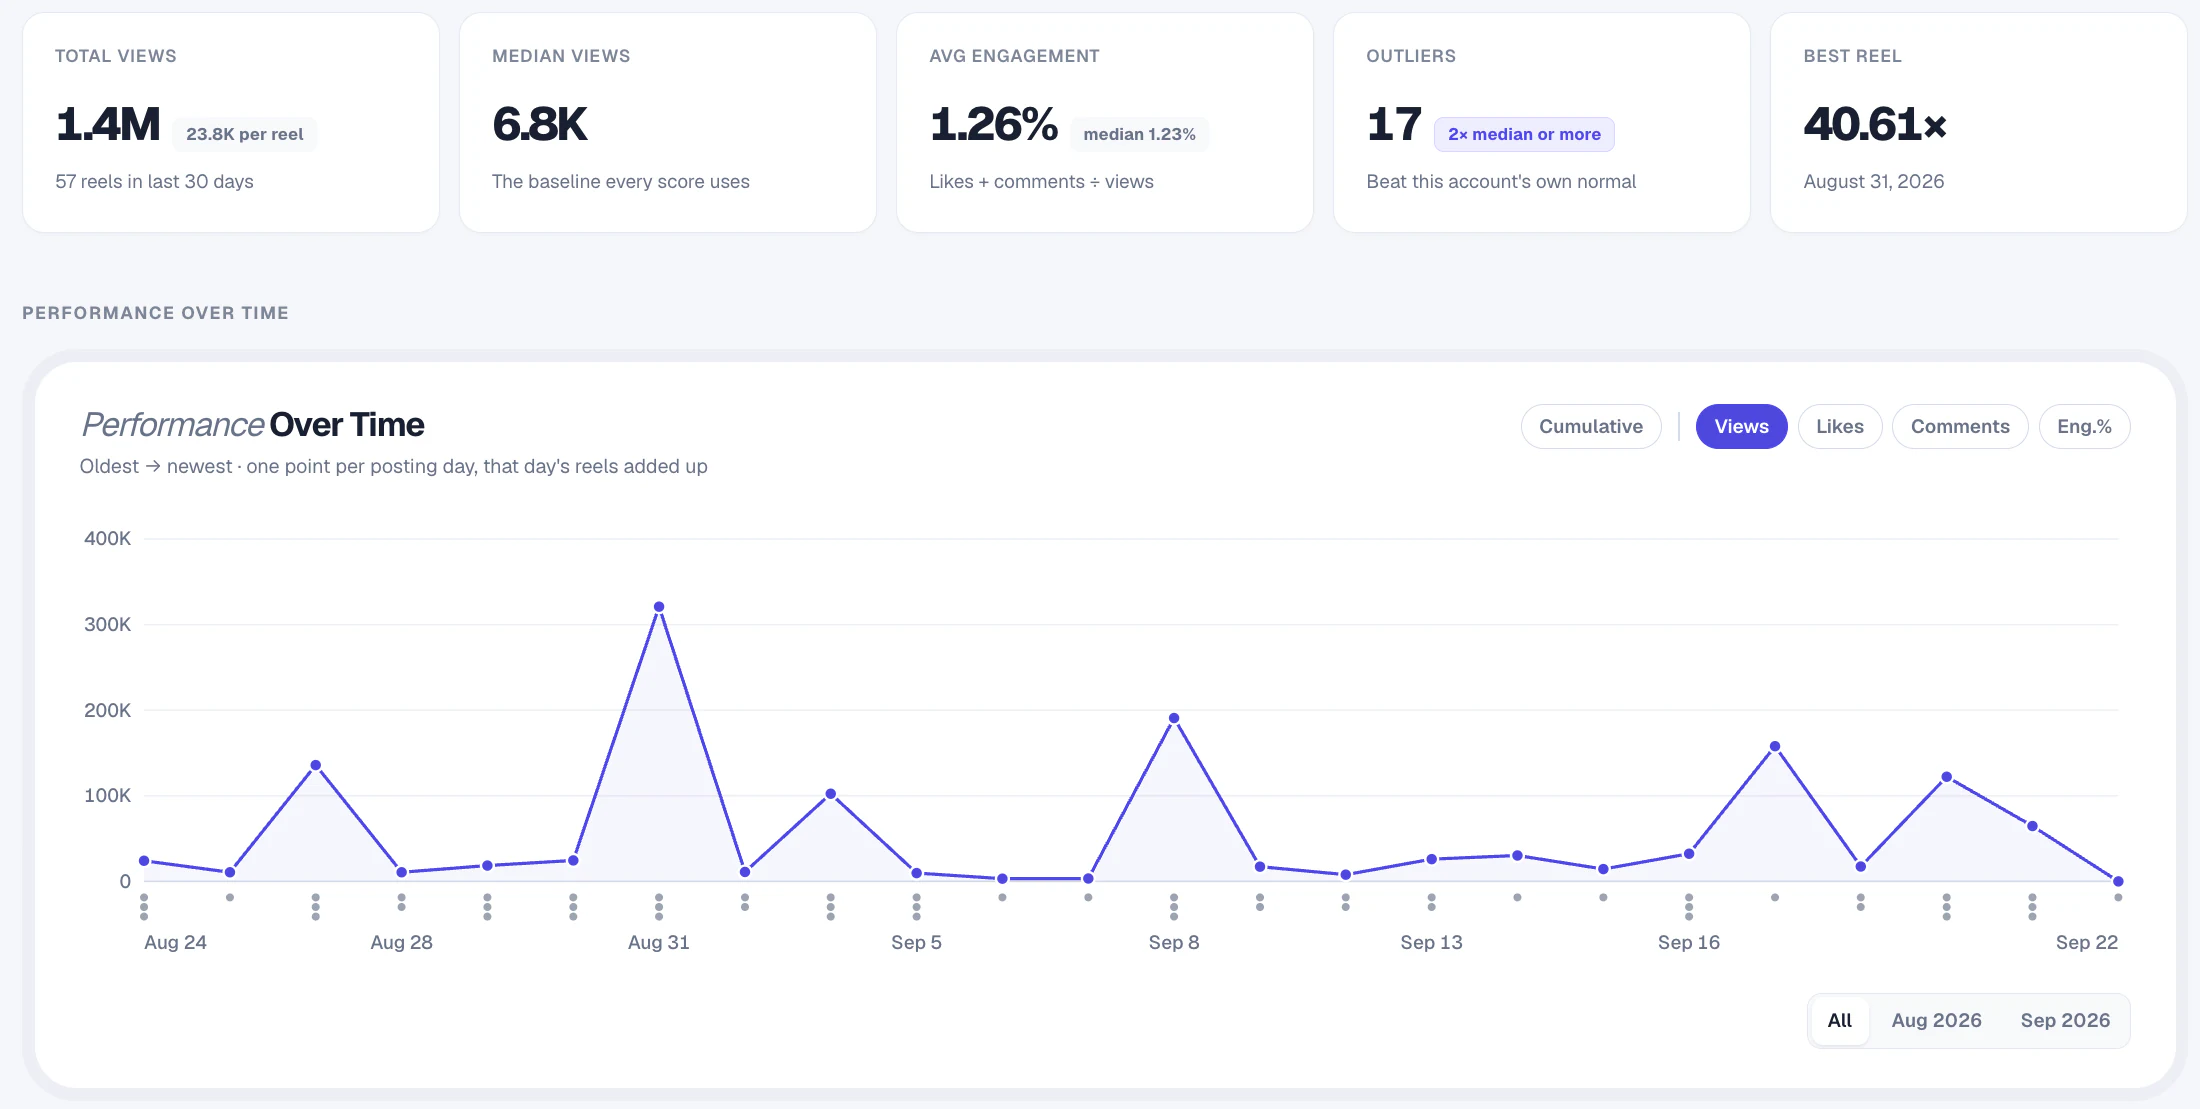Click 'The baseline every score uses' text

(x=621, y=181)
